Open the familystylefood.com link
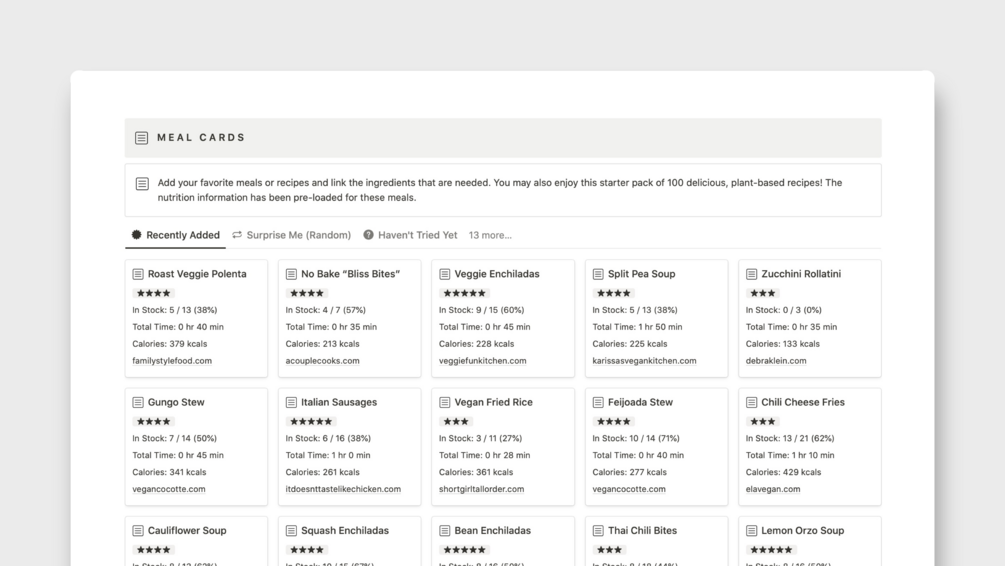The height and width of the screenshot is (566, 1005). [x=172, y=360]
